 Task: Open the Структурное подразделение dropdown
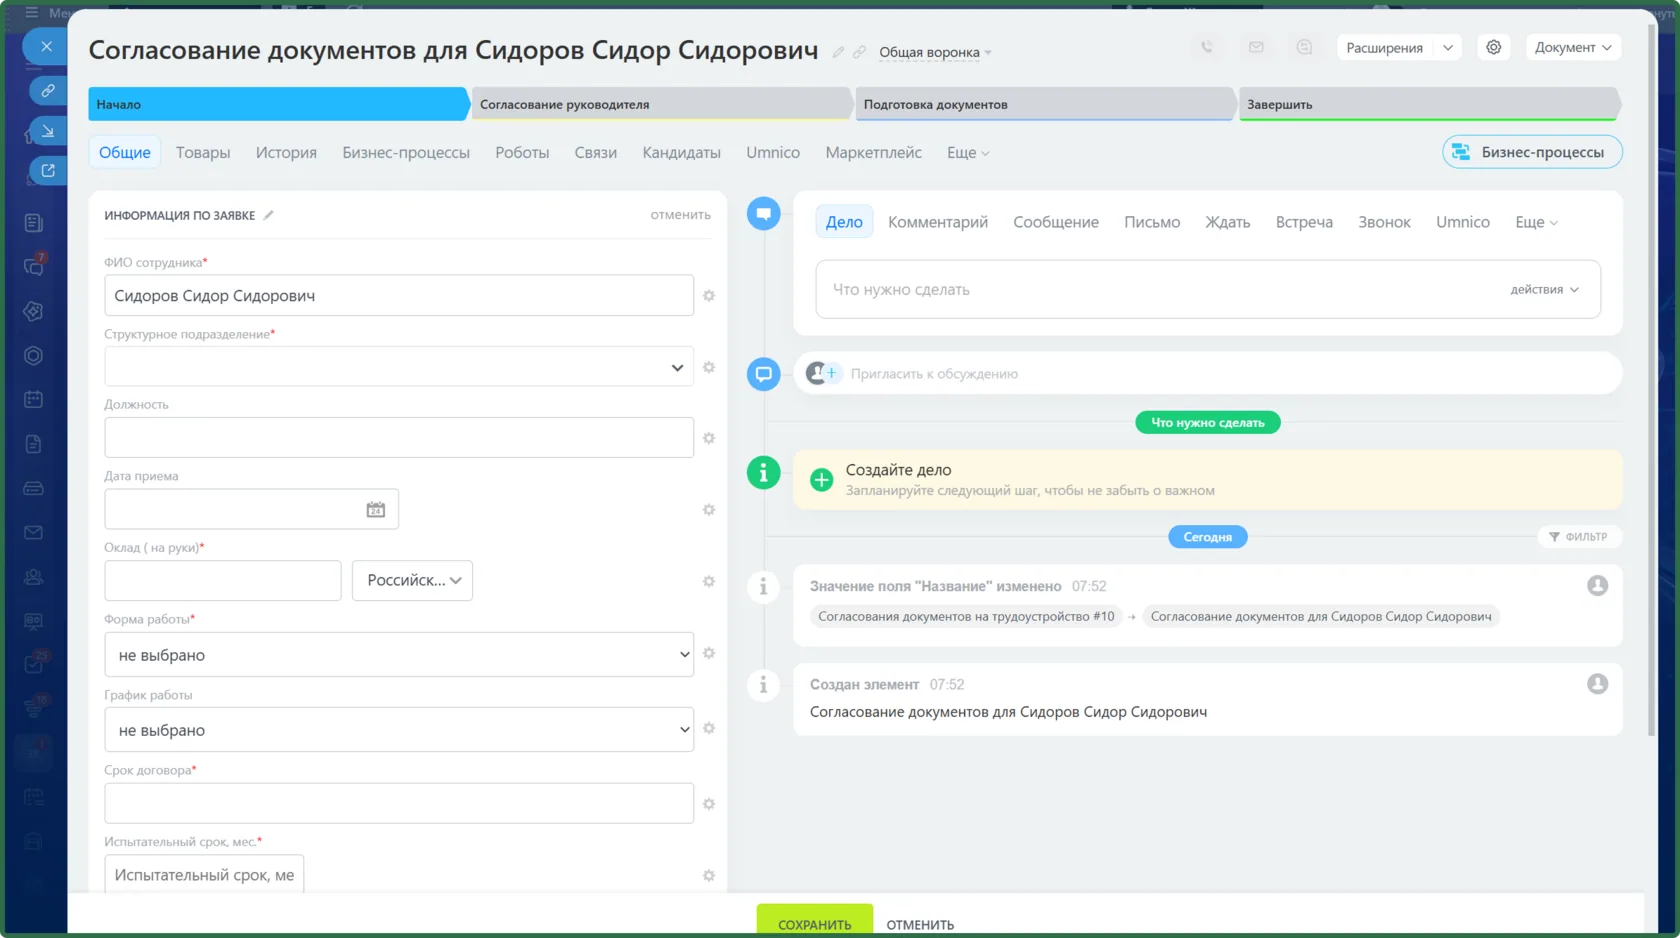click(x=399, y=367)
